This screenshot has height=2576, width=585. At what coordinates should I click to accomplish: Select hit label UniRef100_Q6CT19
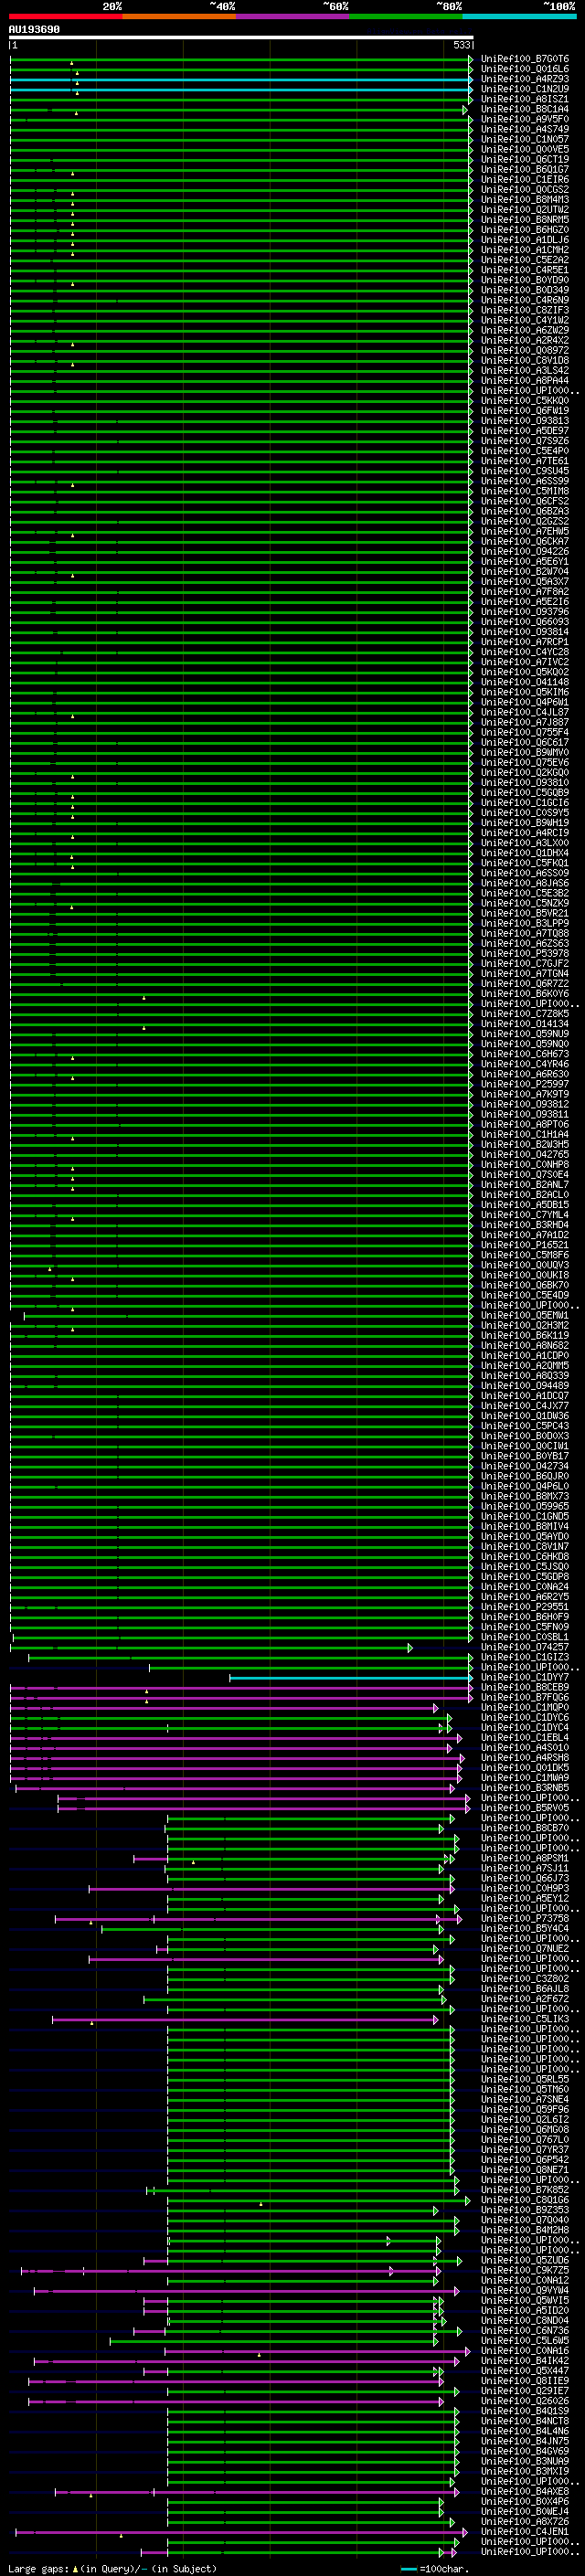525,159
